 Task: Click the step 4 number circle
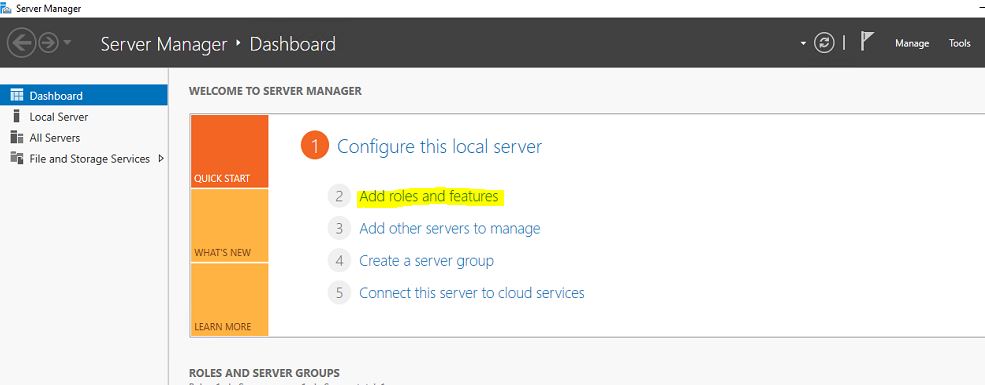pyautogui.click(x=339, y=261)
